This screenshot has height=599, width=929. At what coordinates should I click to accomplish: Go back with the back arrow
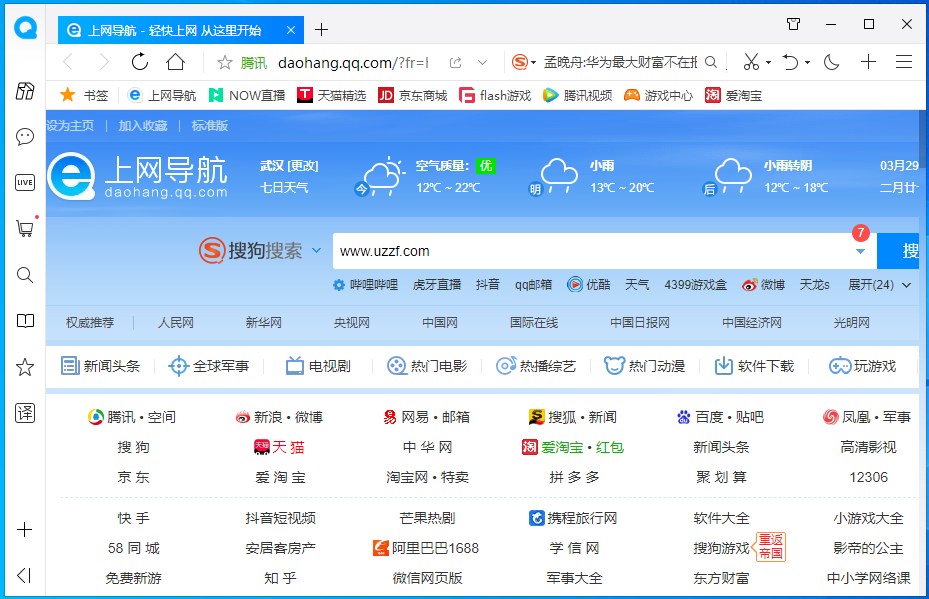[69, 62]
